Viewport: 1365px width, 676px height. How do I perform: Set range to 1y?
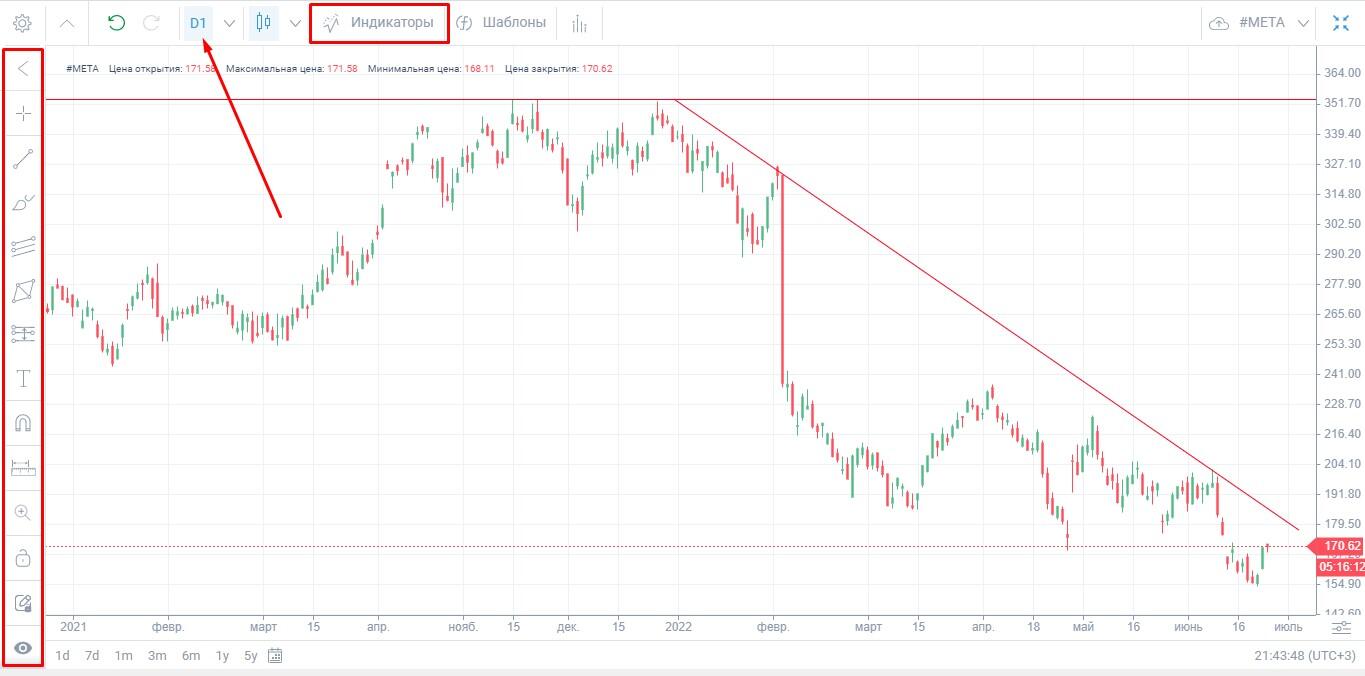[x=222, y=656]
